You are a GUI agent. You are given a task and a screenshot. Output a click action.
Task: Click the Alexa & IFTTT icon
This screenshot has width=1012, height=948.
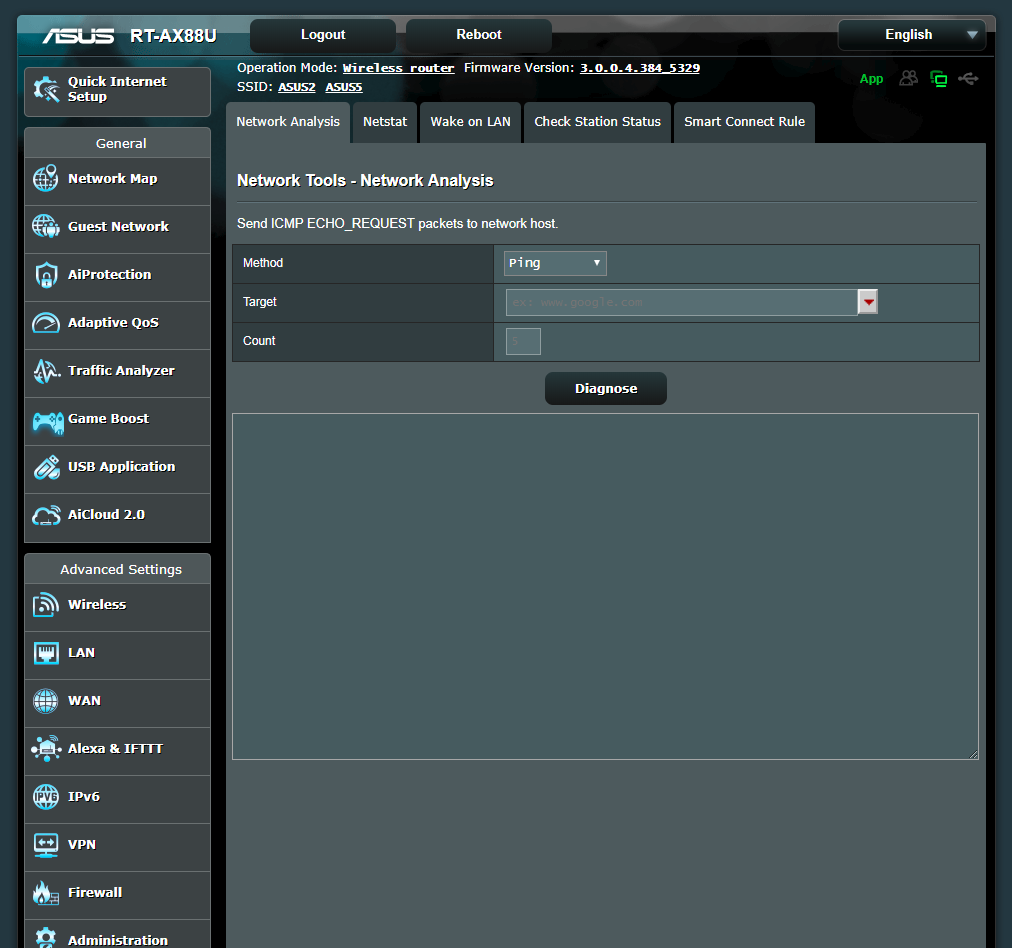tap(46, 749)
